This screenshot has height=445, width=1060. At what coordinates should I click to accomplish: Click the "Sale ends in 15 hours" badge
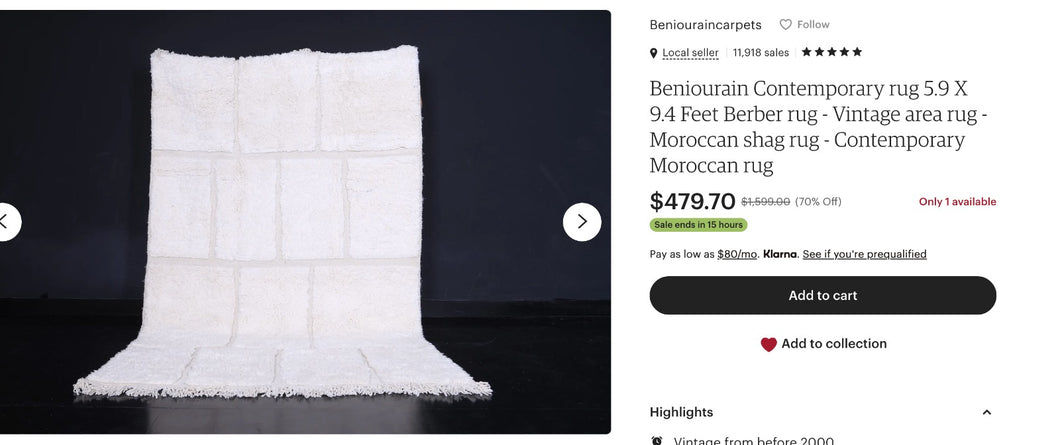click(698, 225)
